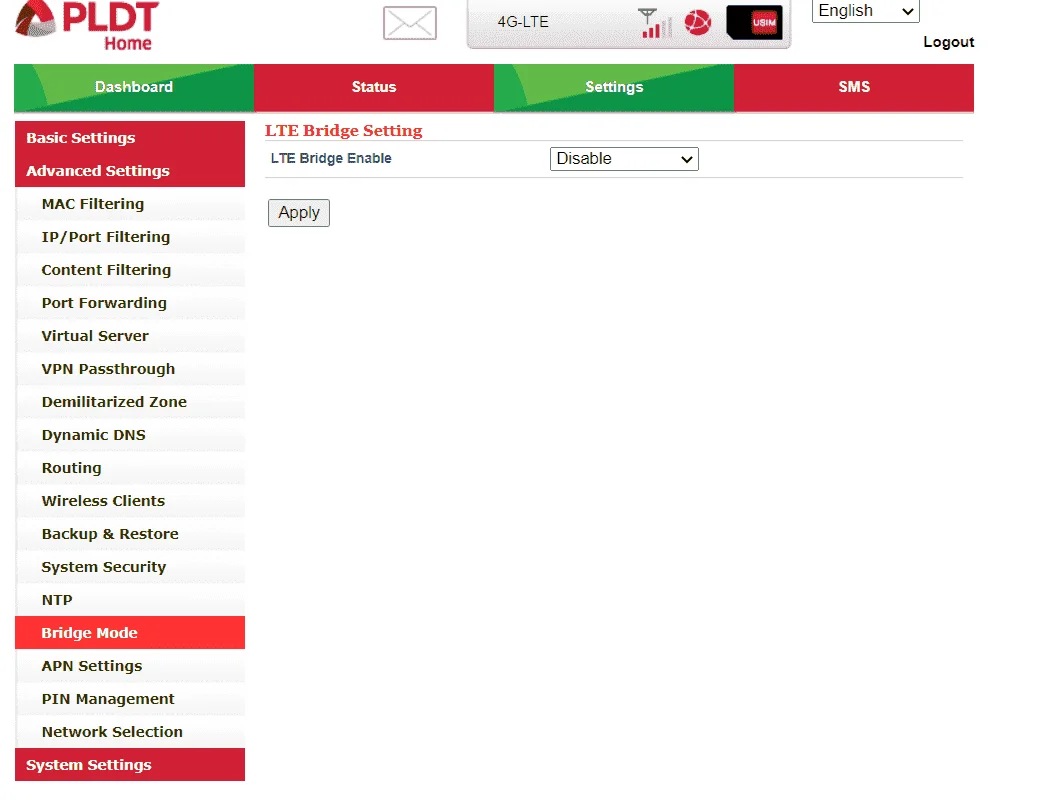
Task: Open Network Selection settings
Action: [130, 732]
